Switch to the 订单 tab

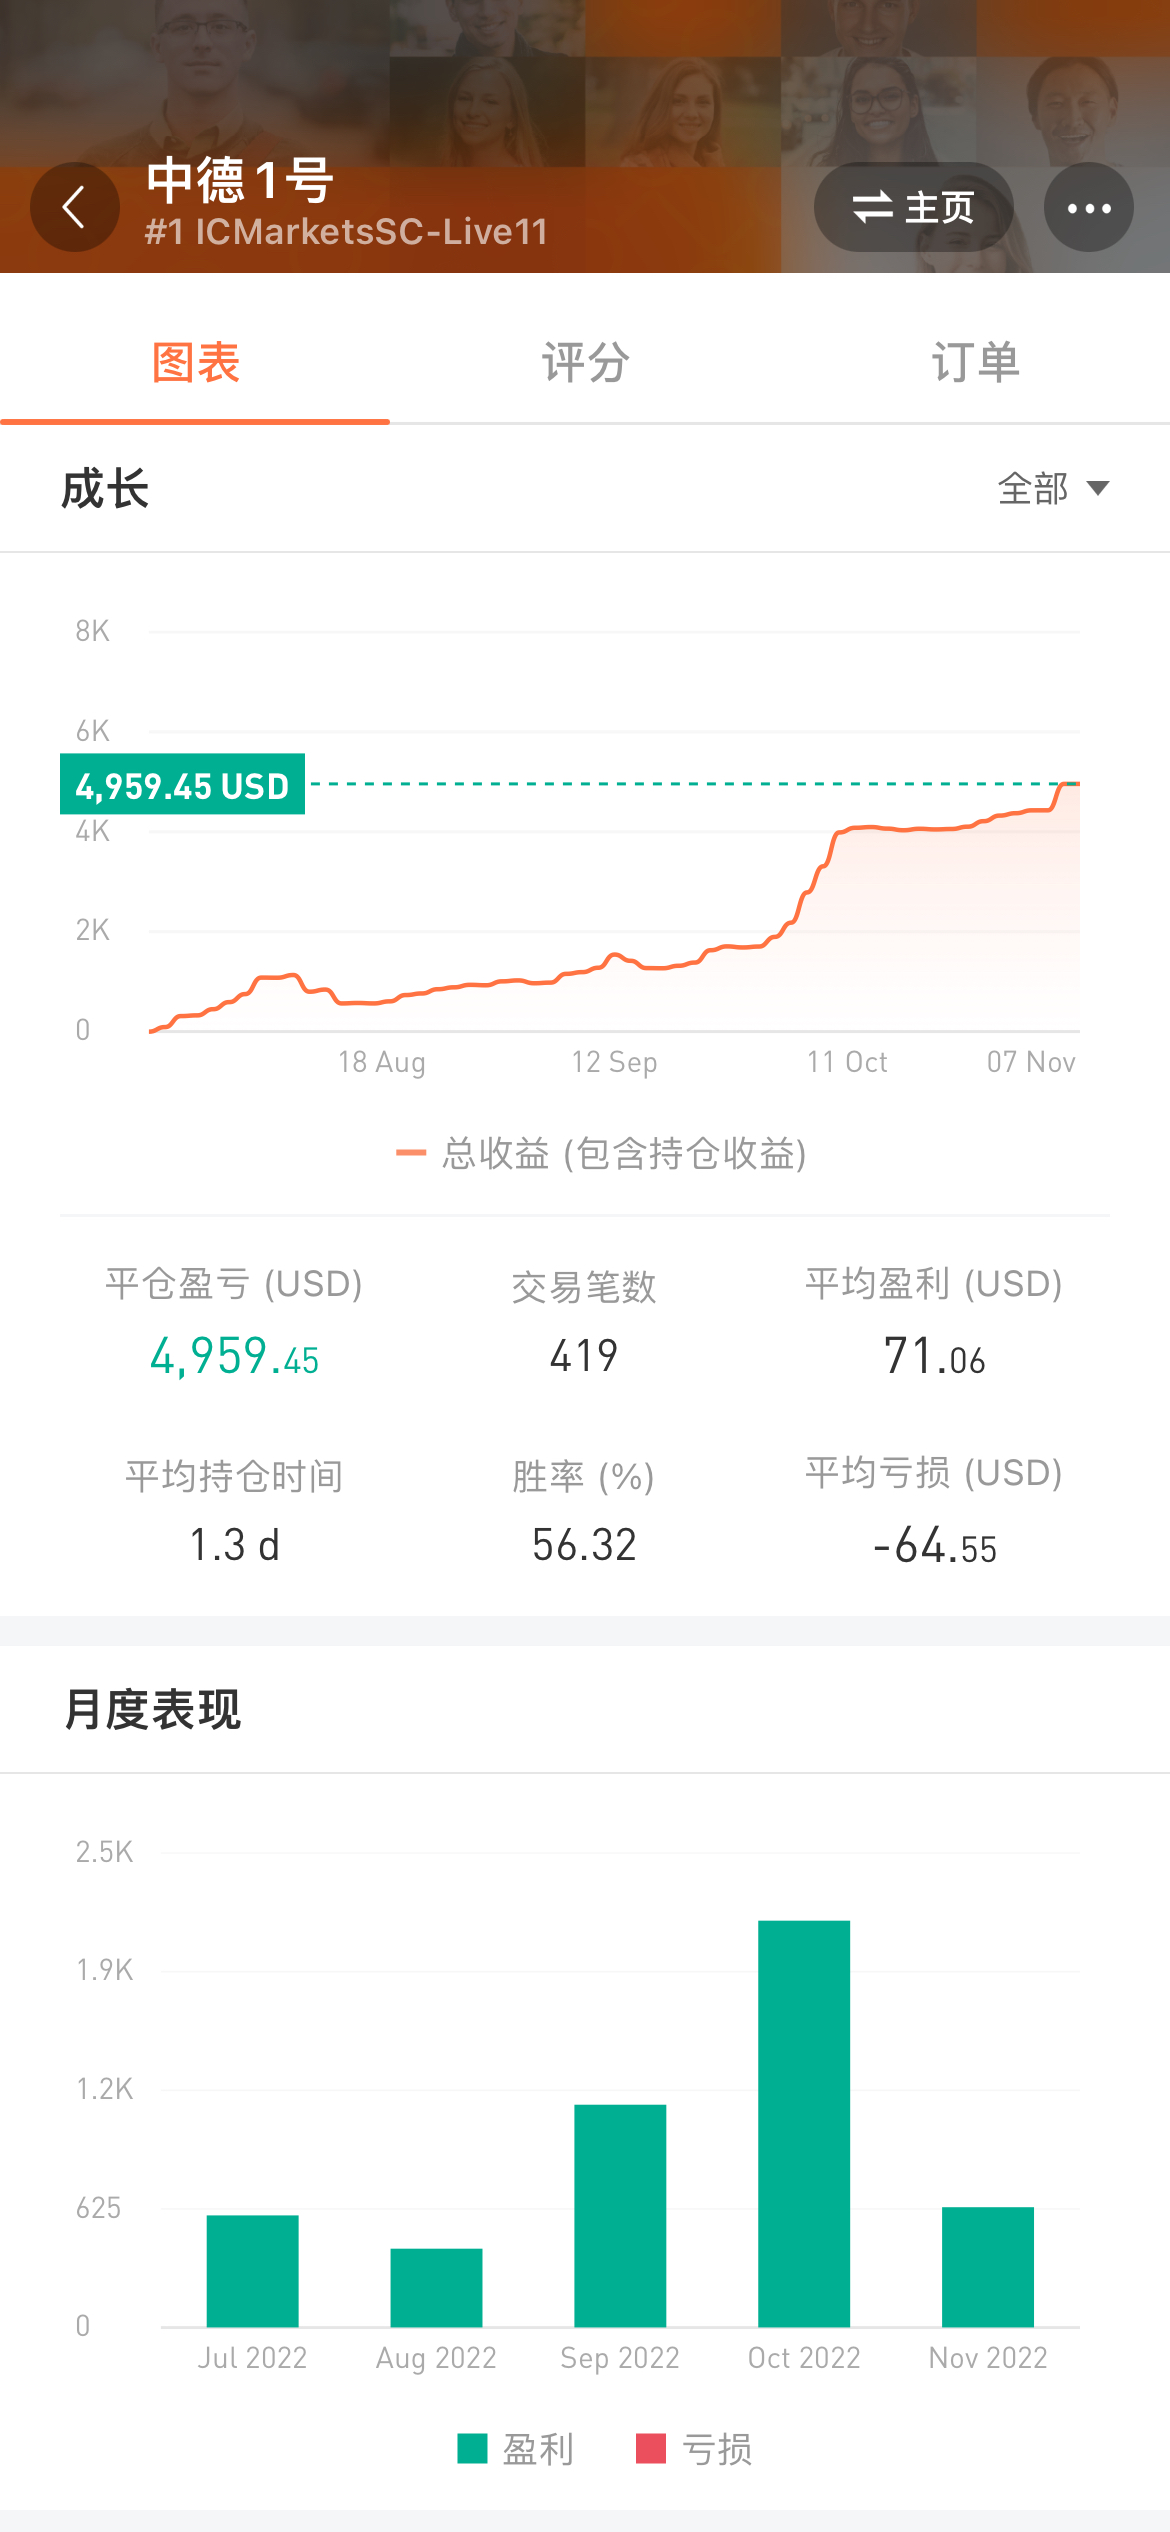coord(975,362)
